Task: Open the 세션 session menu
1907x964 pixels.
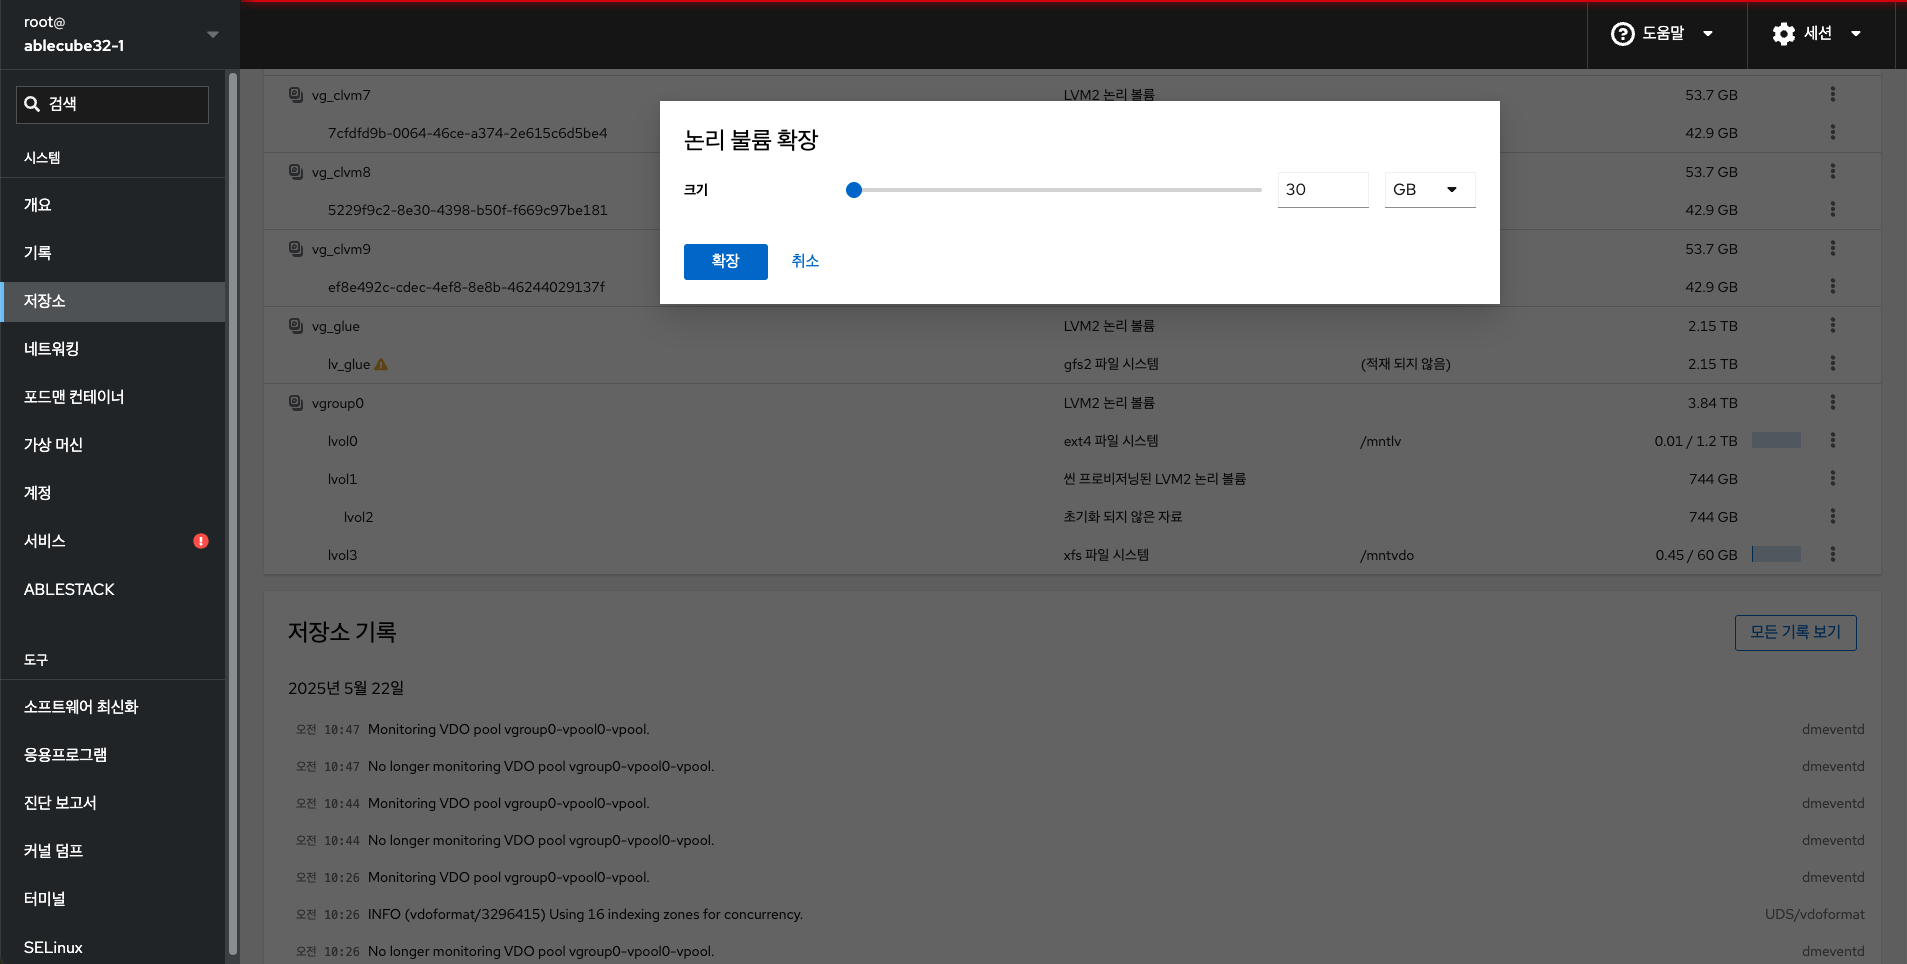Action: [x=1817, y=34]
